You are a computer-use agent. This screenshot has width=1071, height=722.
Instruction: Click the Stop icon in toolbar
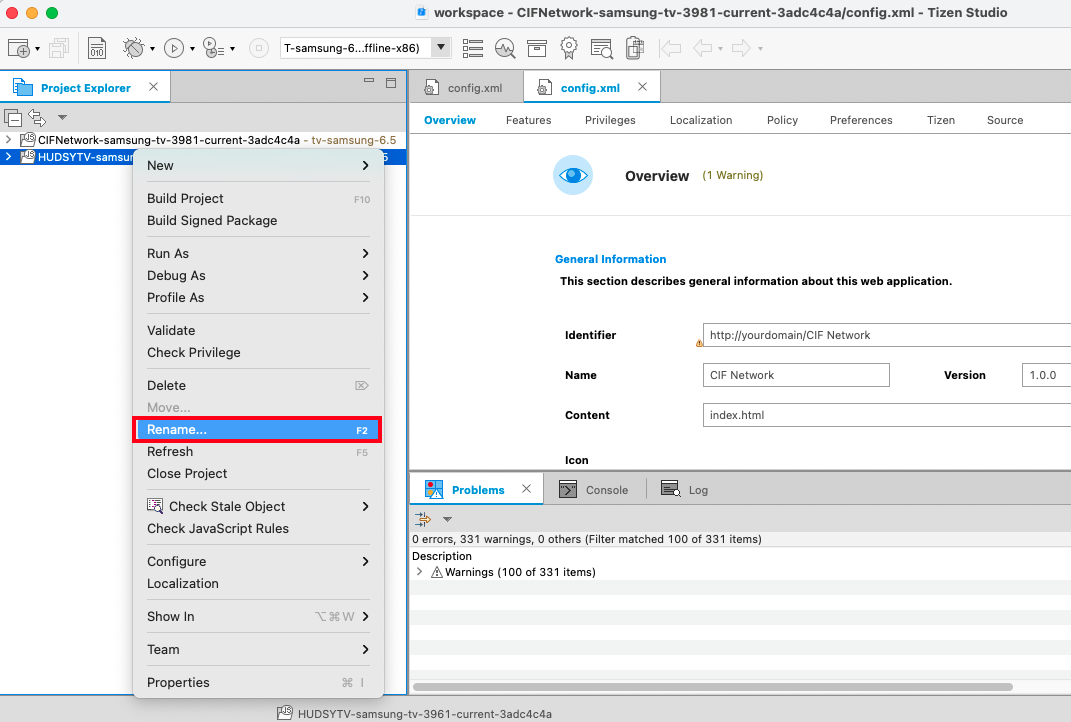tap(259, 48)
